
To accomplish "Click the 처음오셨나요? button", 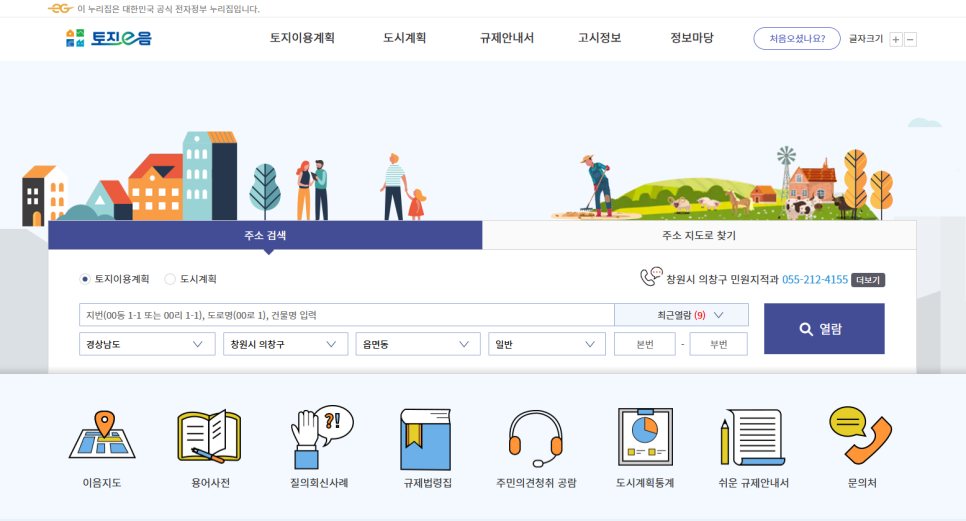I will (x=797, y=38).
